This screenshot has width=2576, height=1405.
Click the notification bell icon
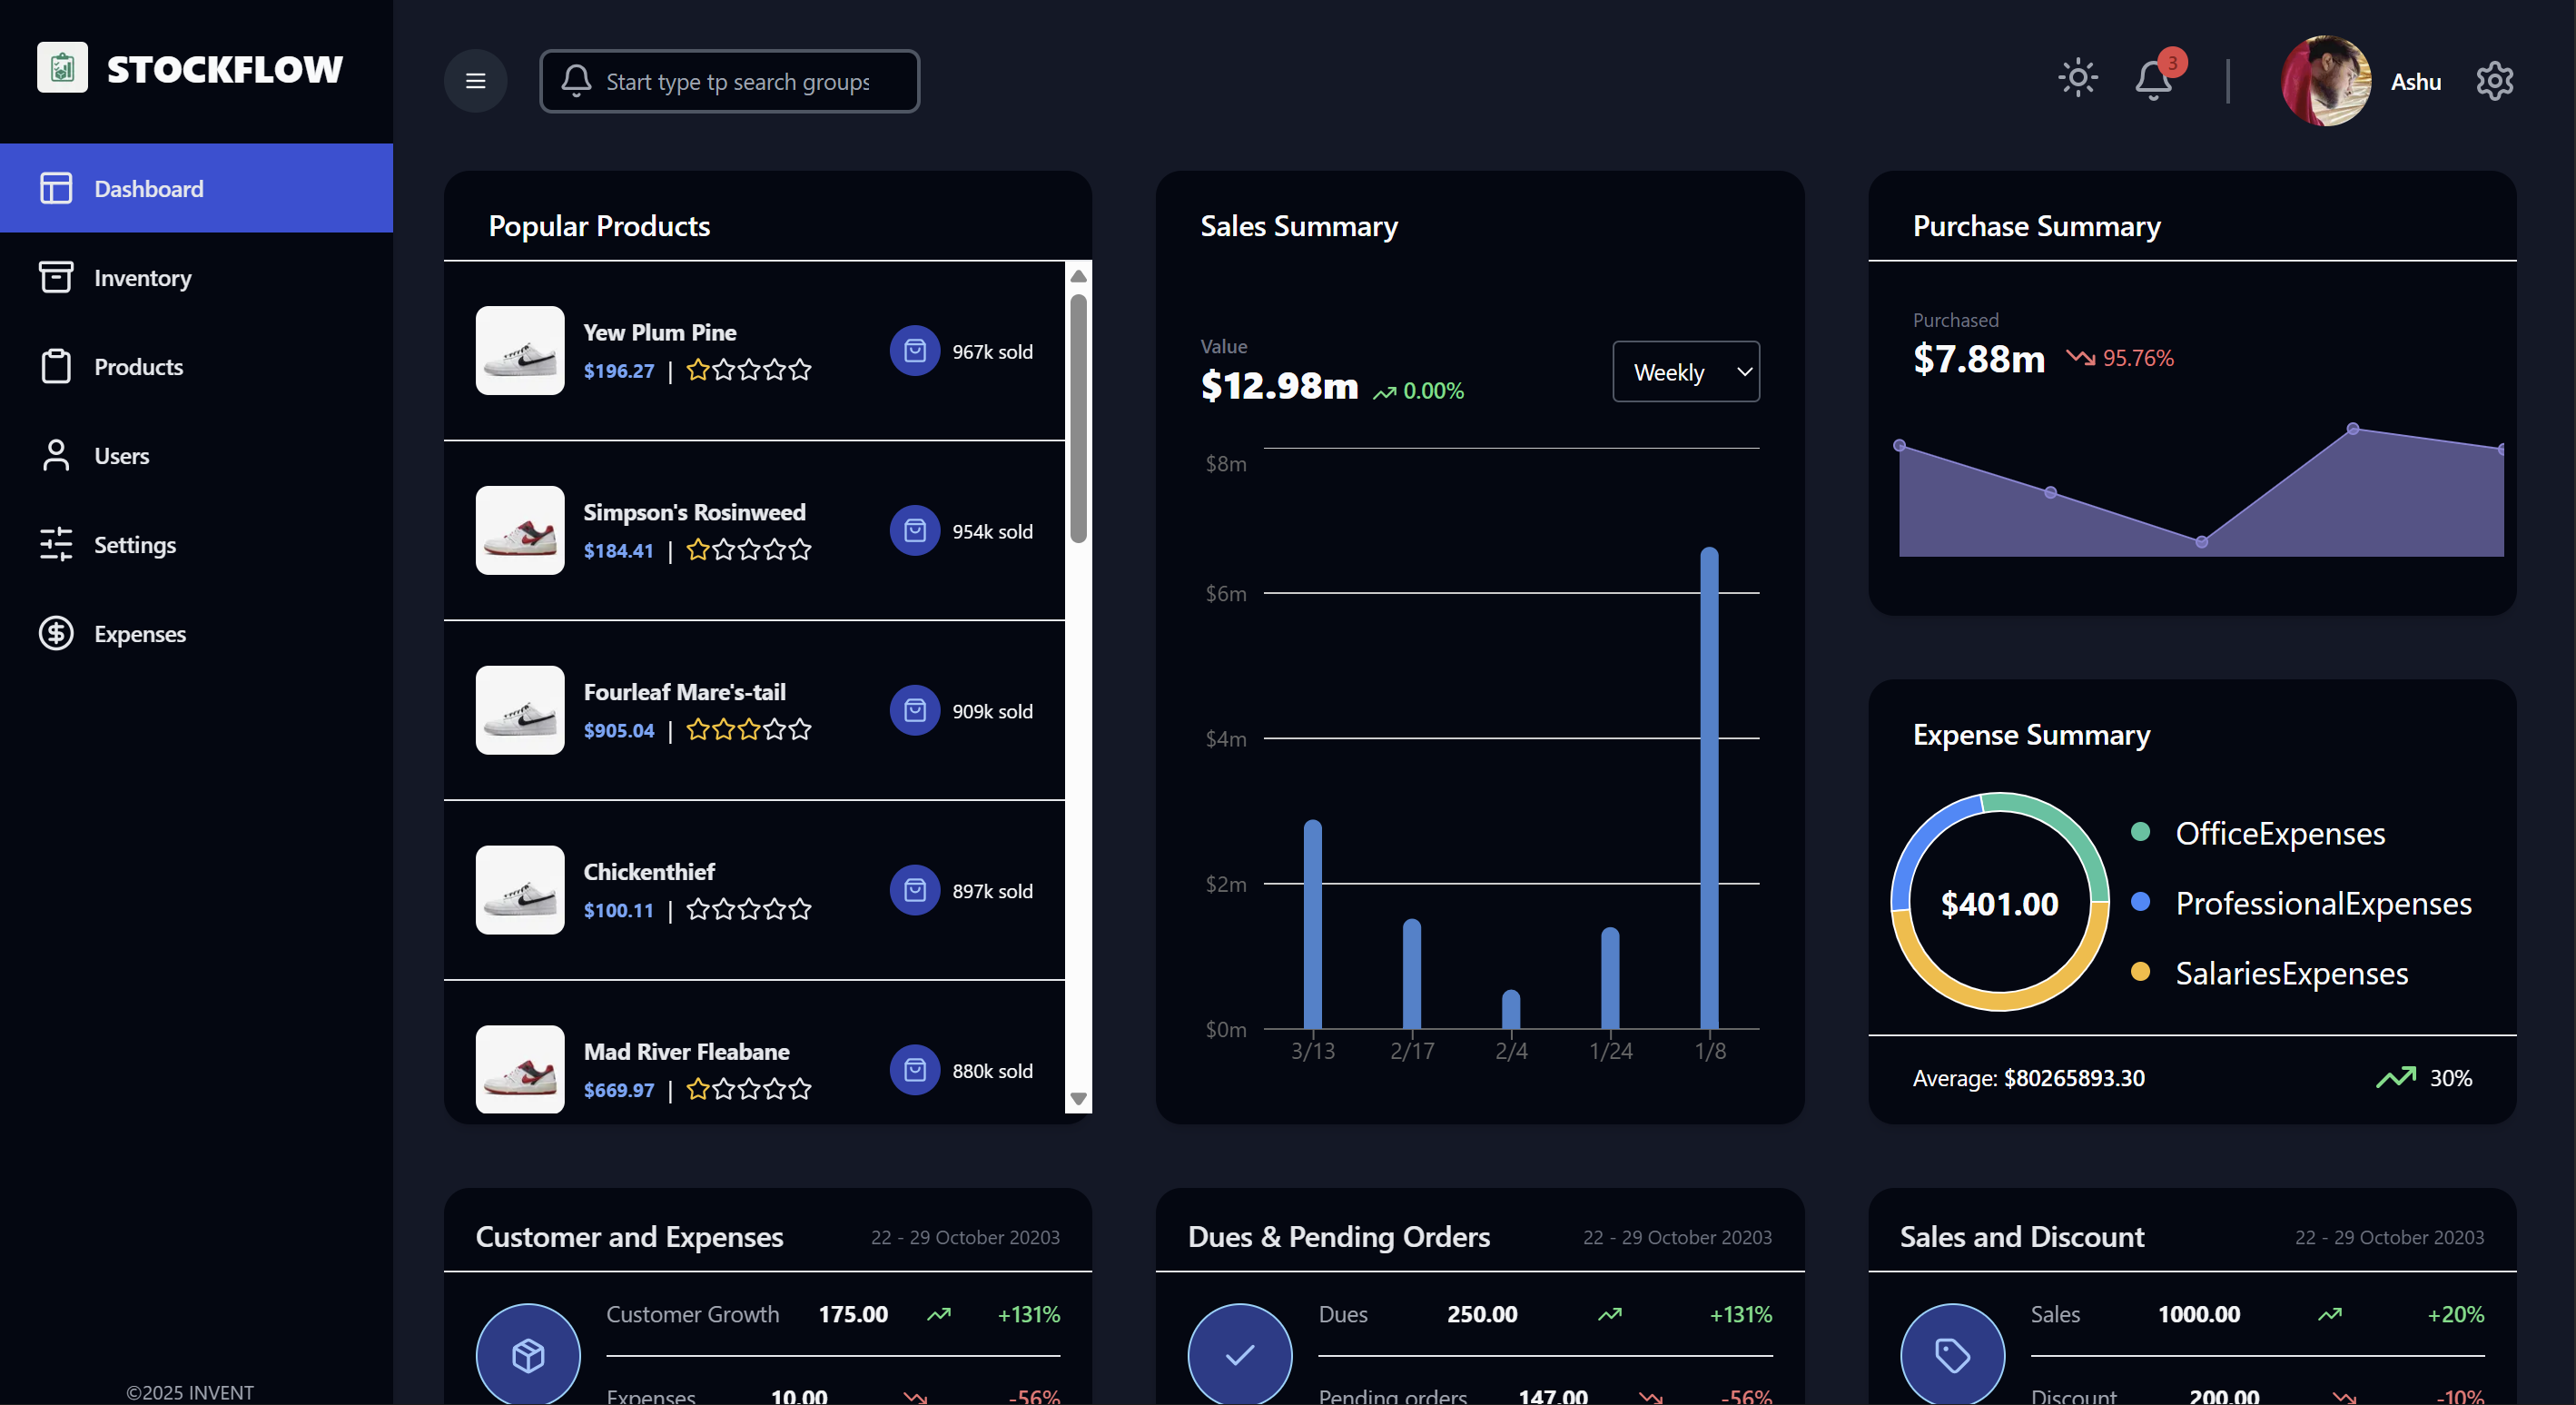[2152, 80]
